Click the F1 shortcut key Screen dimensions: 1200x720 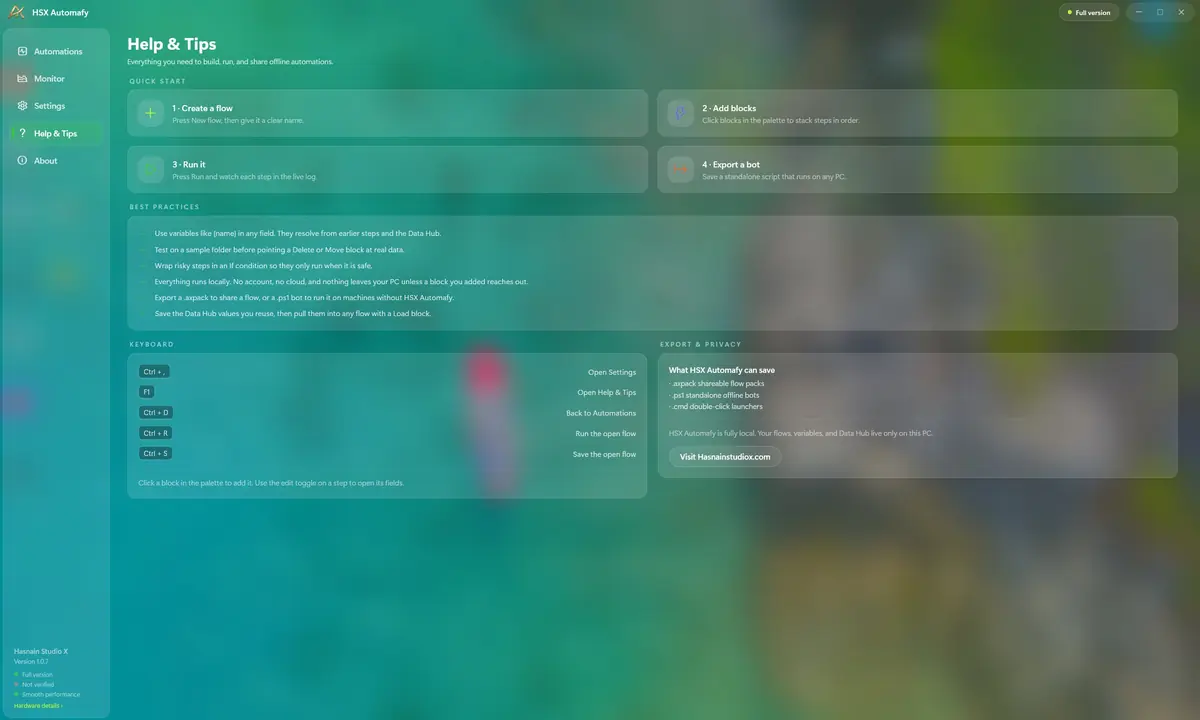[147, 392]
